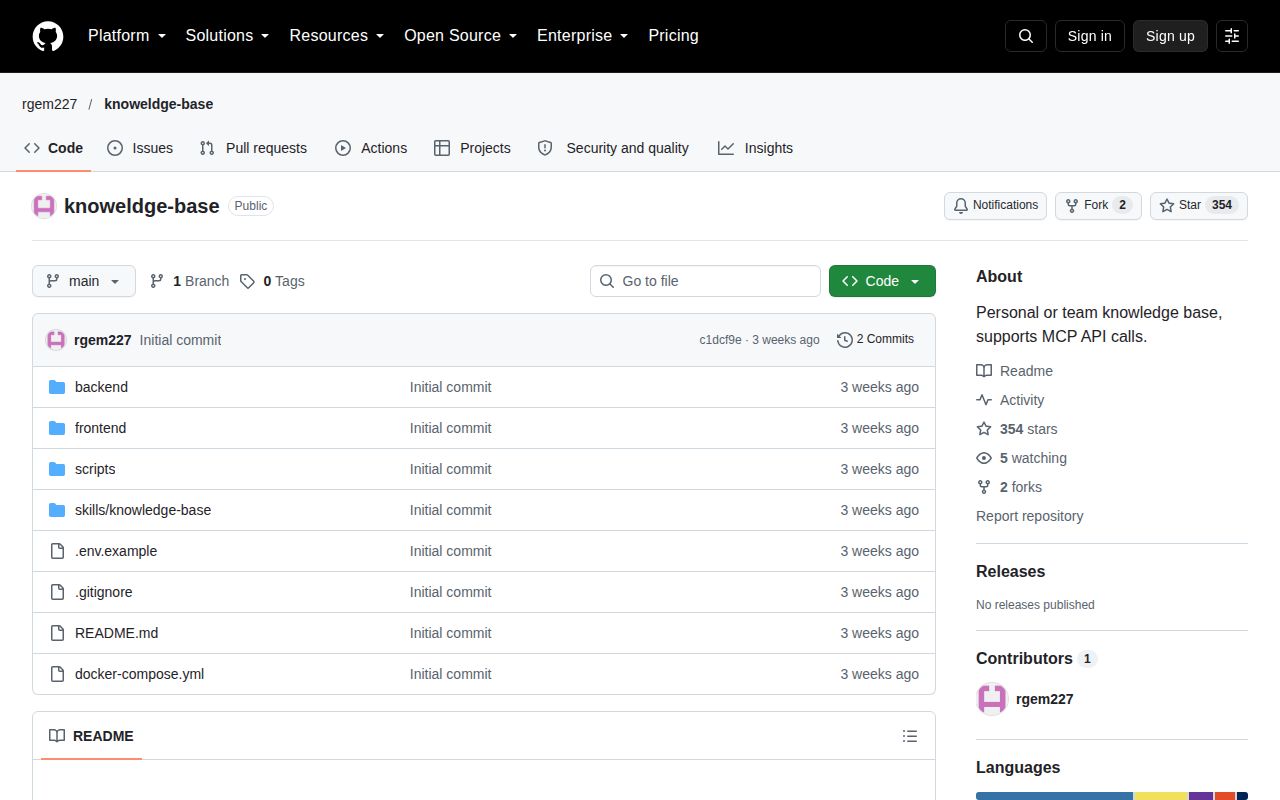This screenshot has width=1280, height=800.
Task: Click the rgem227 avatar under Contributors
Action: pyautogui.click(x=992, y=699)
